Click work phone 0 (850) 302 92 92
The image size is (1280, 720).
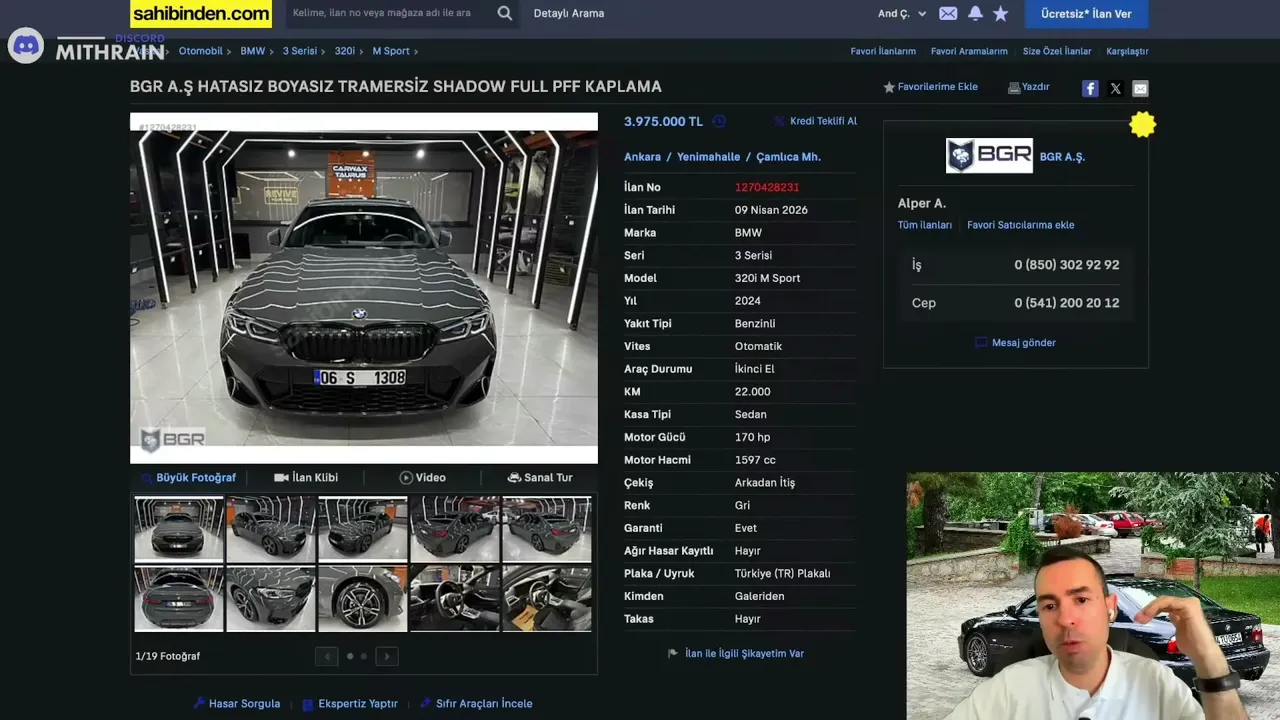point(1067,265)
